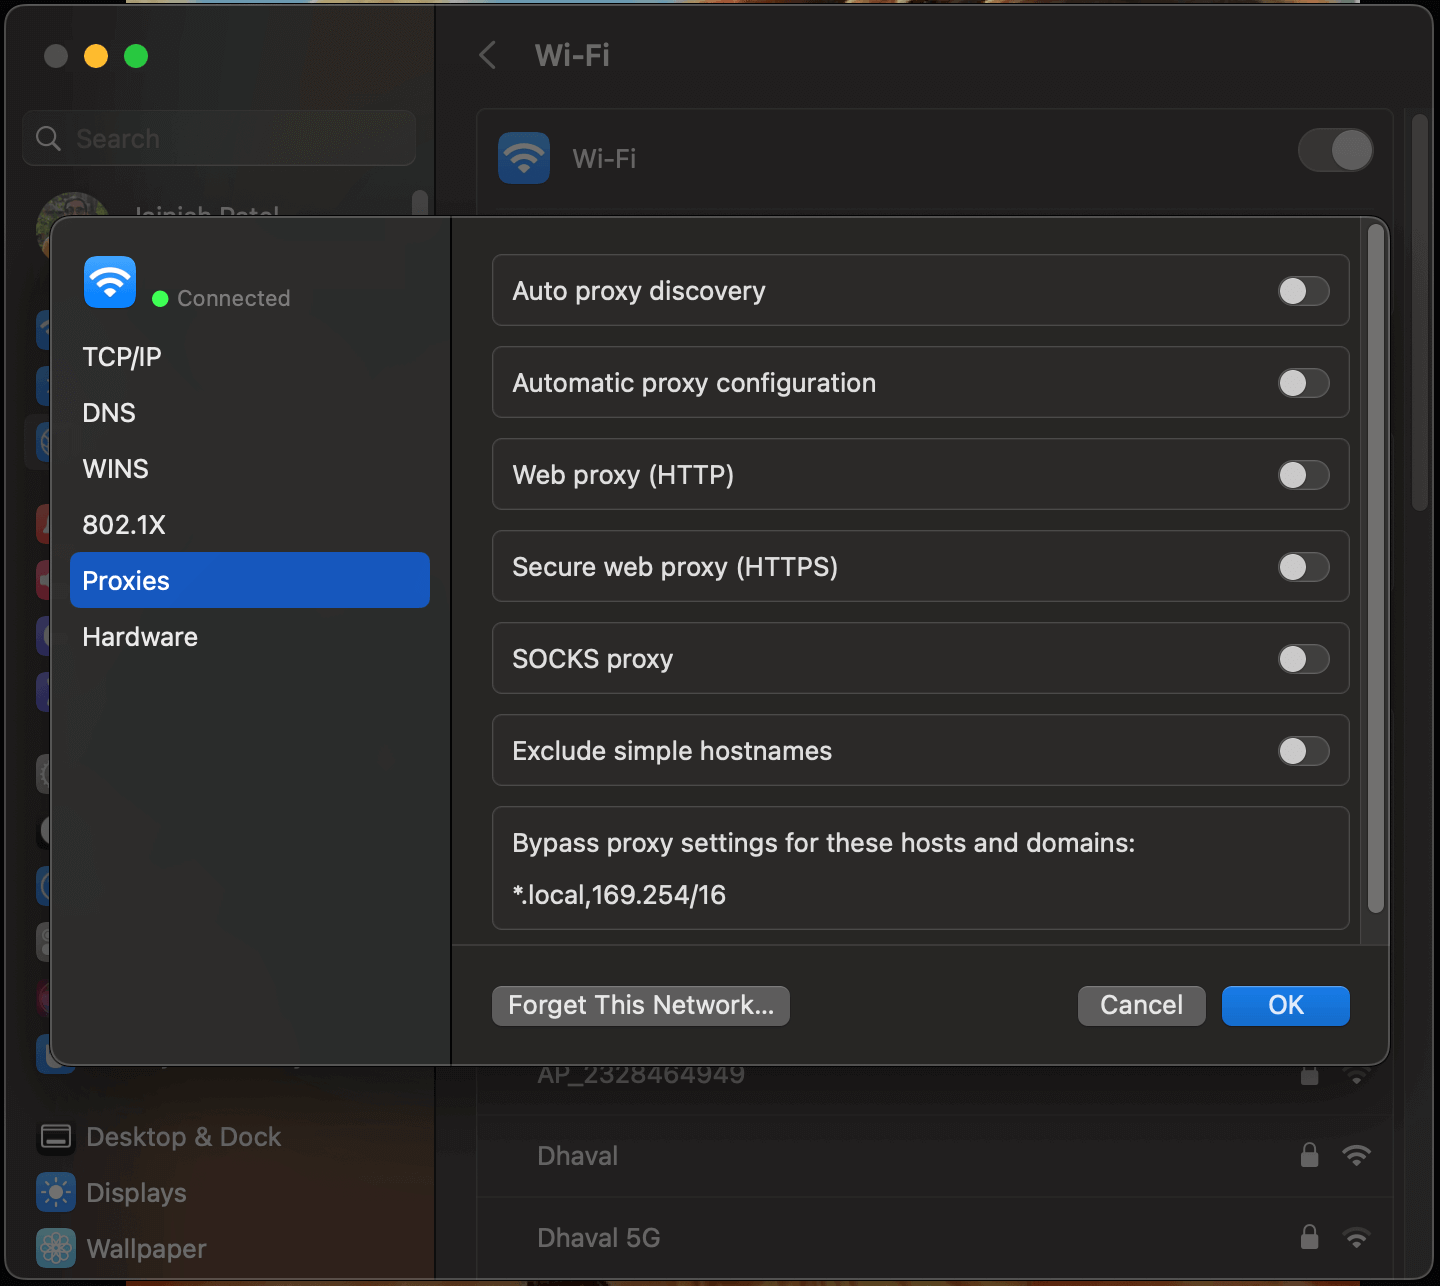Click the Forget This Network button

(x=640, y=1005)
